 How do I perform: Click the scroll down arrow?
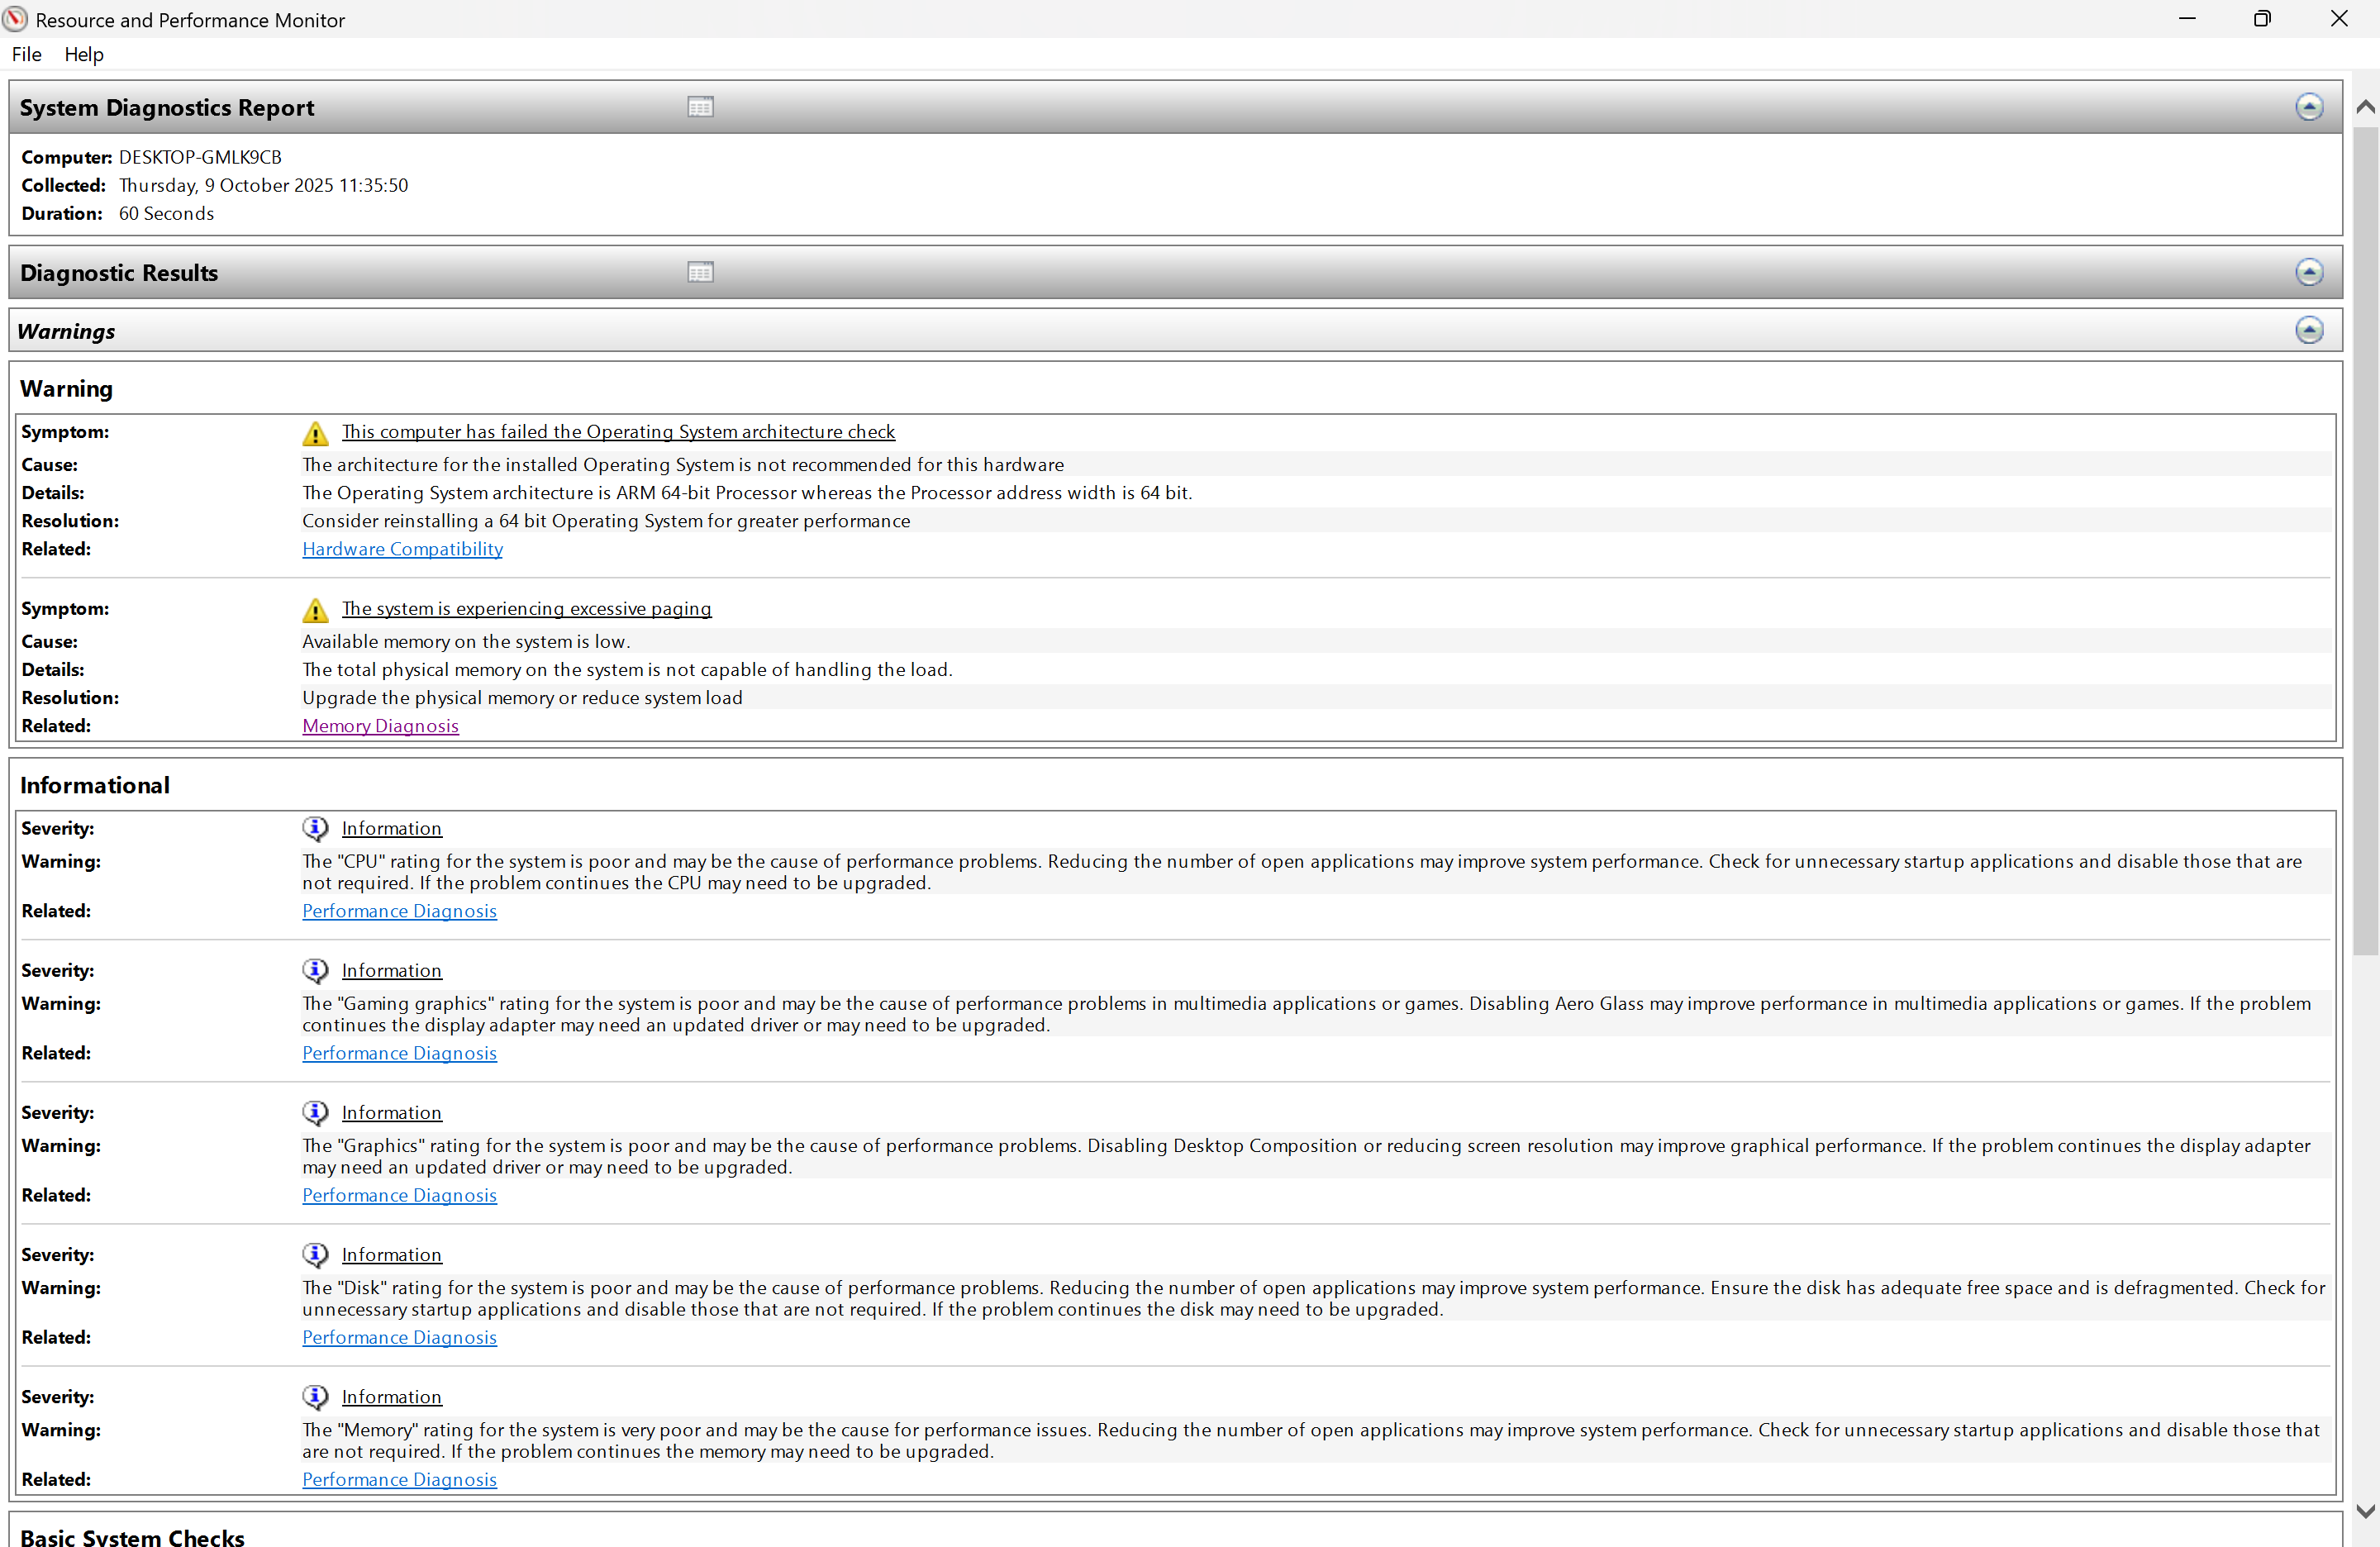2365,1511
